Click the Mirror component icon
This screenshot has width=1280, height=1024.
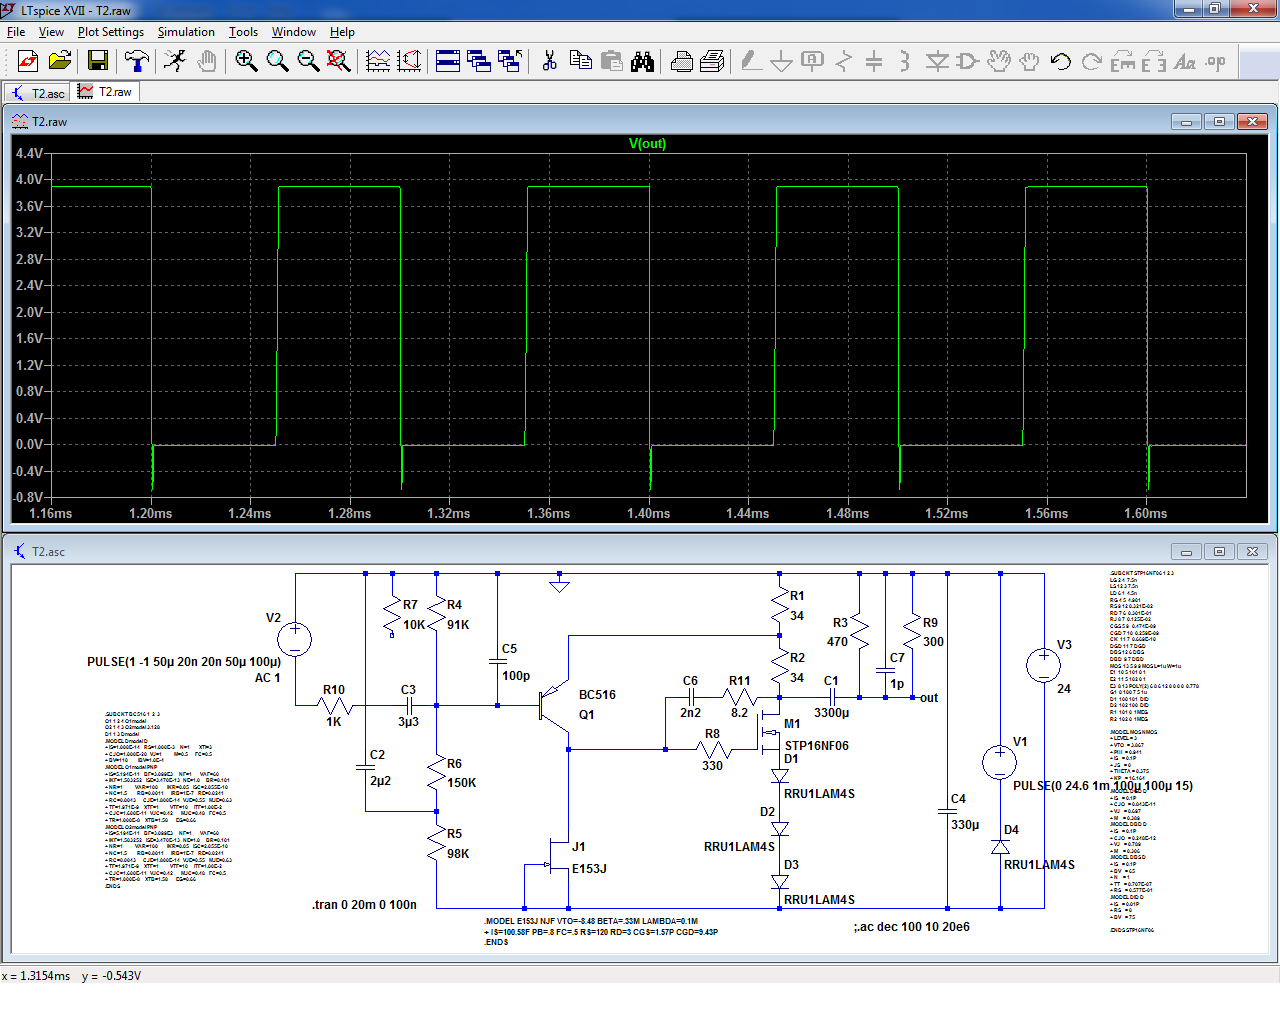click(x=1154, y=62)
